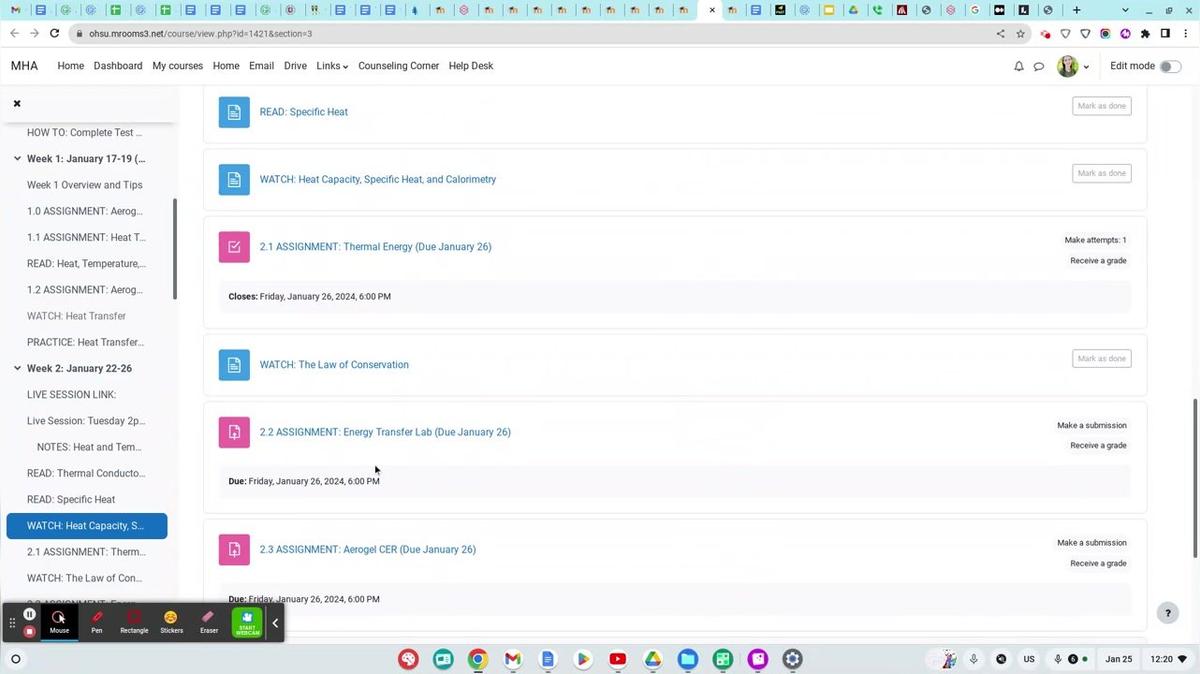The height and width of the screenshot is (674, 1200).
Task: Open WATCH: Heat Capacity, Specific Heat, and Calorimetry
Action: 377,180
